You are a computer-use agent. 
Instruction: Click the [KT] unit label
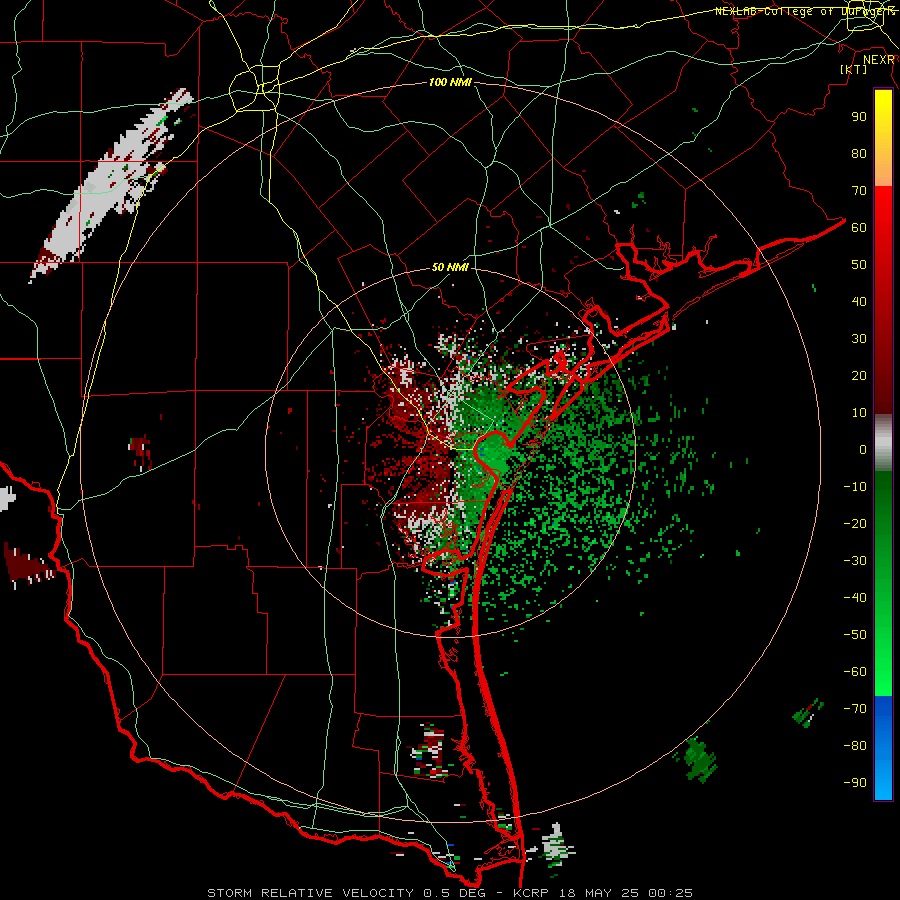[853, 69]
